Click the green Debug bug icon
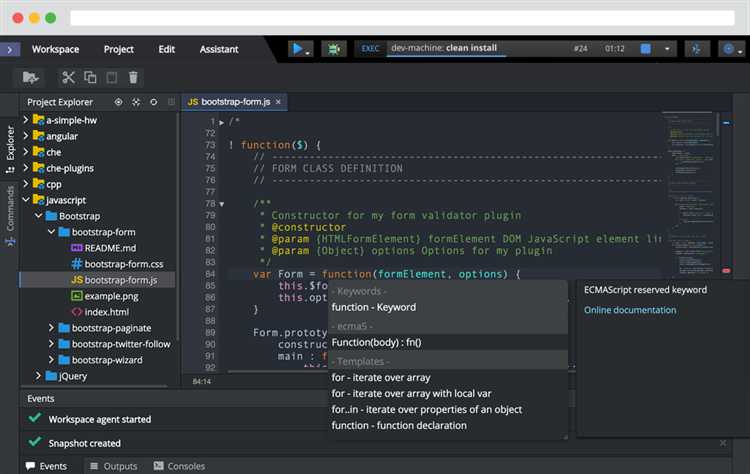Image resolution: width=750 pixels, height=474 pixels. [x=334, y=49]
